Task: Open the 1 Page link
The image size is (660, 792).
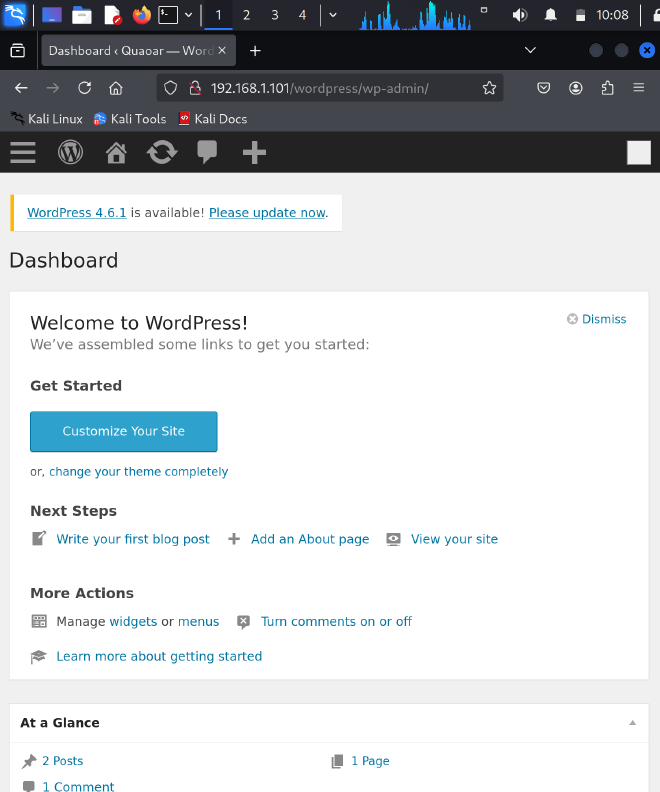Action: 371,761
